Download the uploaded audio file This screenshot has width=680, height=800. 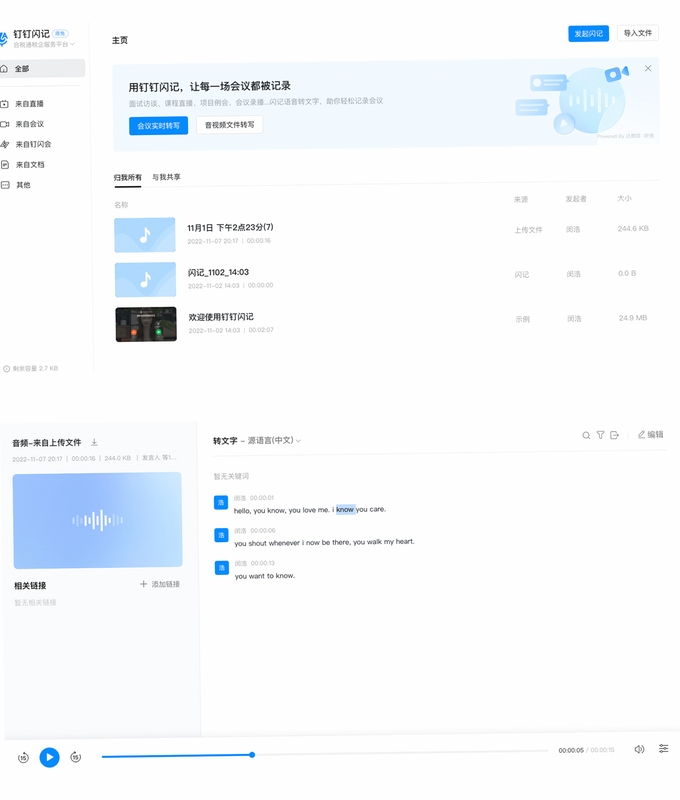(x=94, y=442)
